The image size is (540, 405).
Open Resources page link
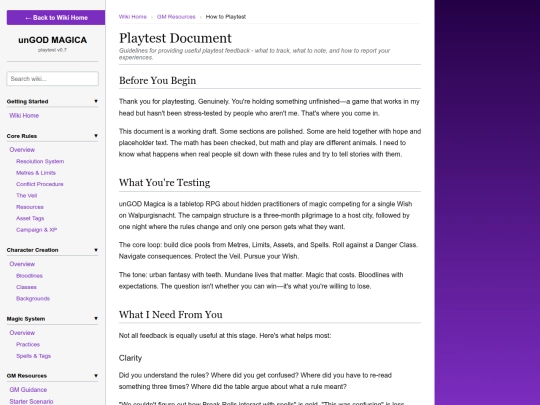pyautogui.click(x=30, y=207)
